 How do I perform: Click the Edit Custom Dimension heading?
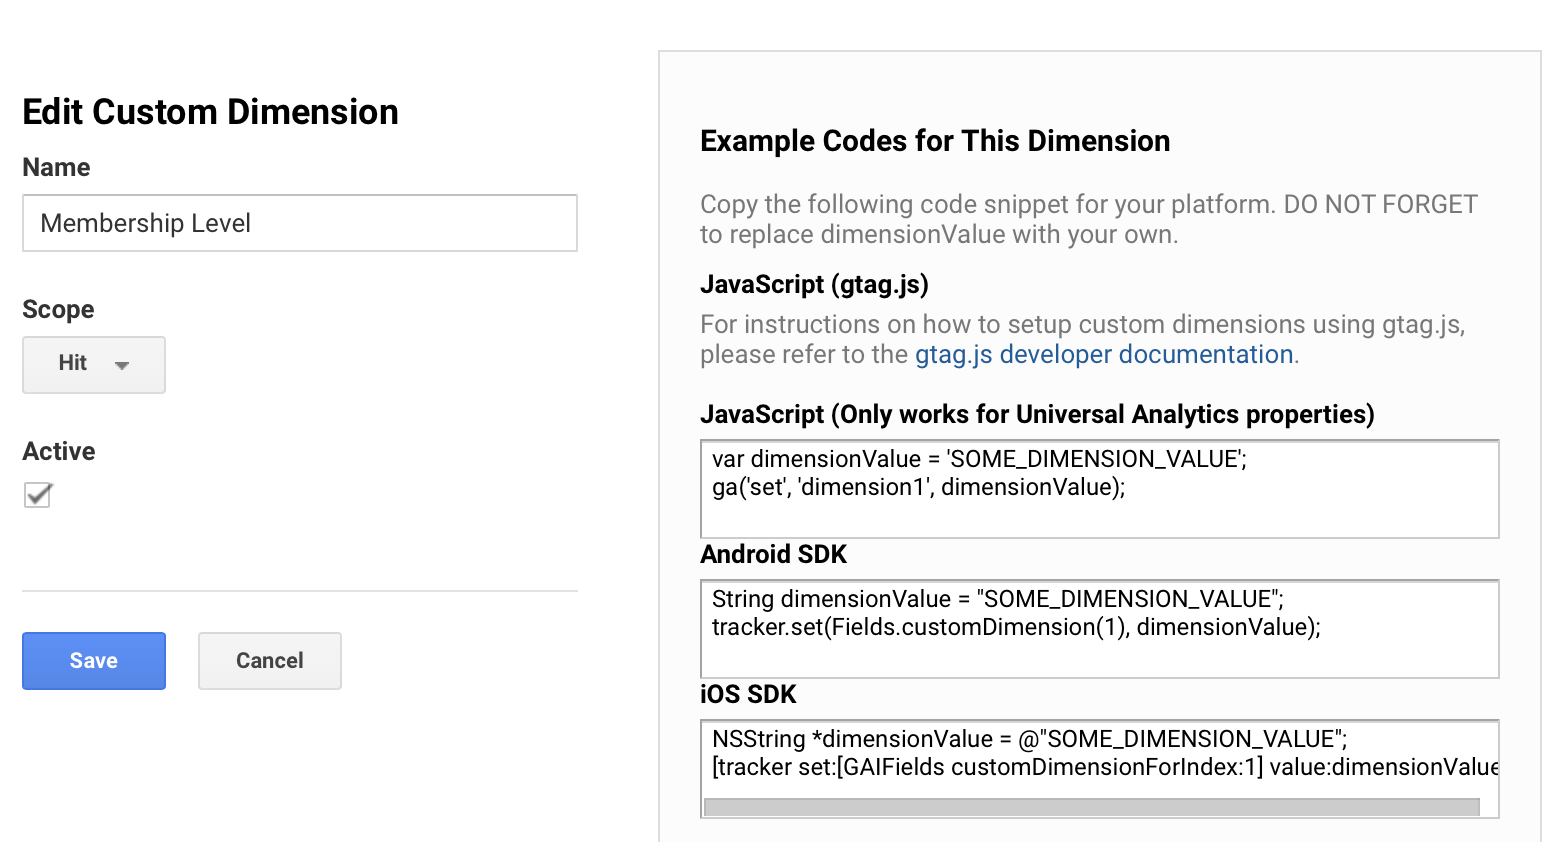point(210,112)
